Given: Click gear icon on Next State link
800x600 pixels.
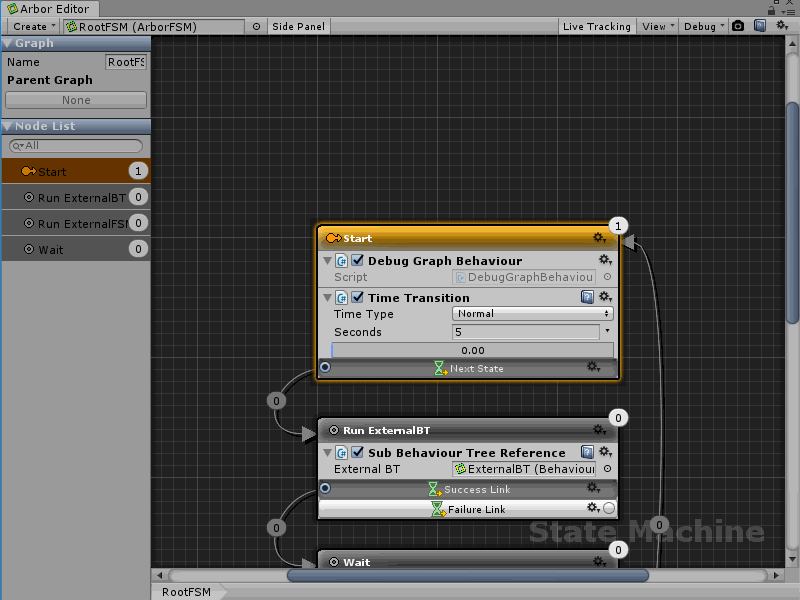Looking at the screenshot, I should [594, 368].
